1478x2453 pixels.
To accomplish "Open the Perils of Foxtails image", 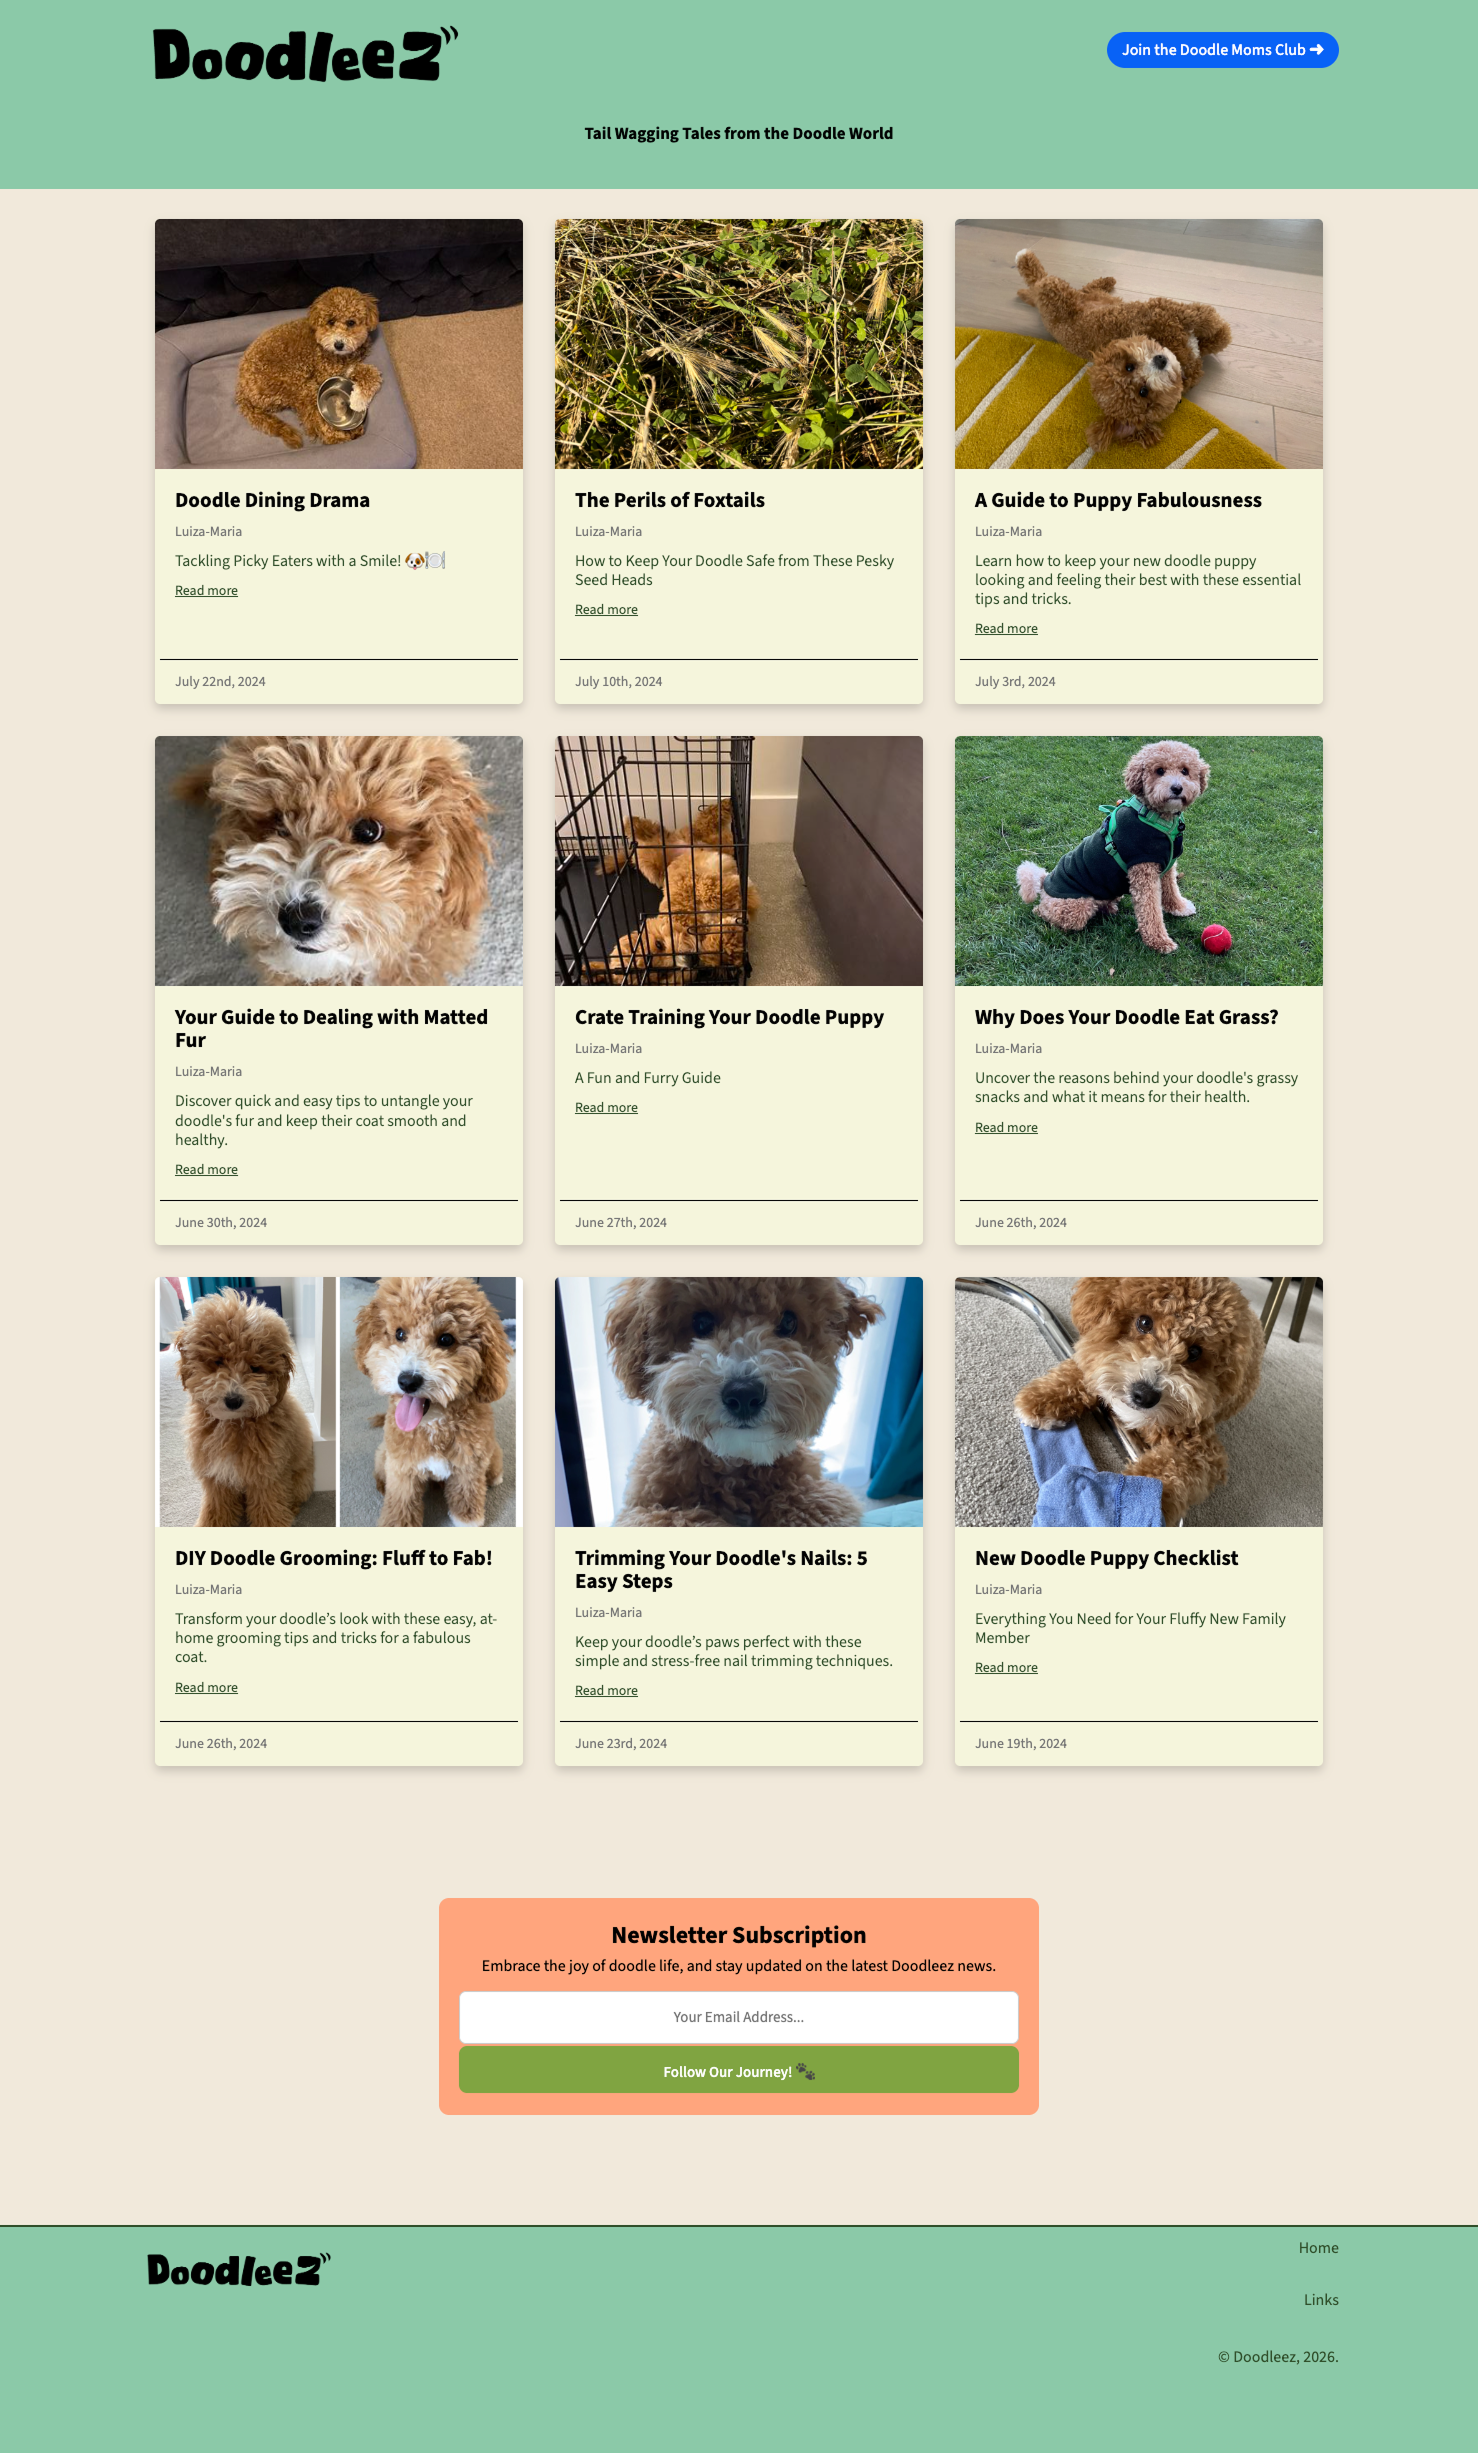I will pyautogui.click(x=739, y=344).
